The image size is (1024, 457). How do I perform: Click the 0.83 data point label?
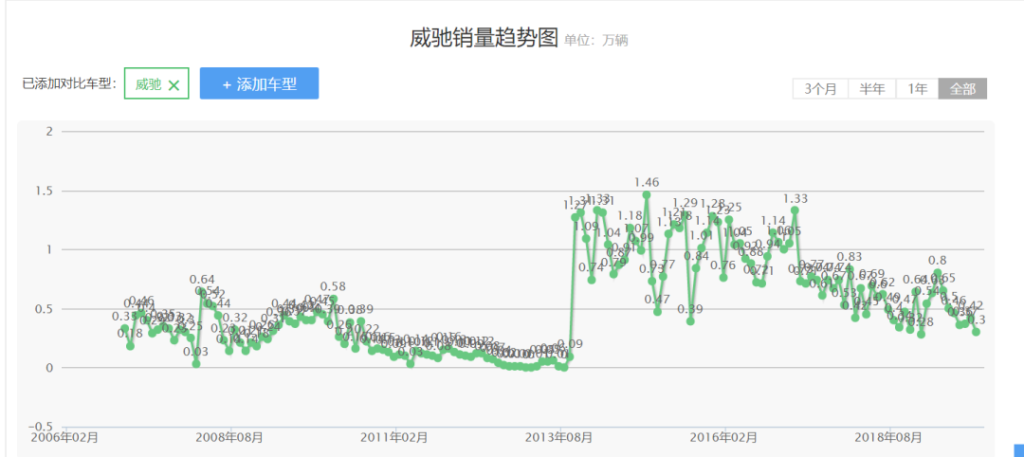coord(850,257)
